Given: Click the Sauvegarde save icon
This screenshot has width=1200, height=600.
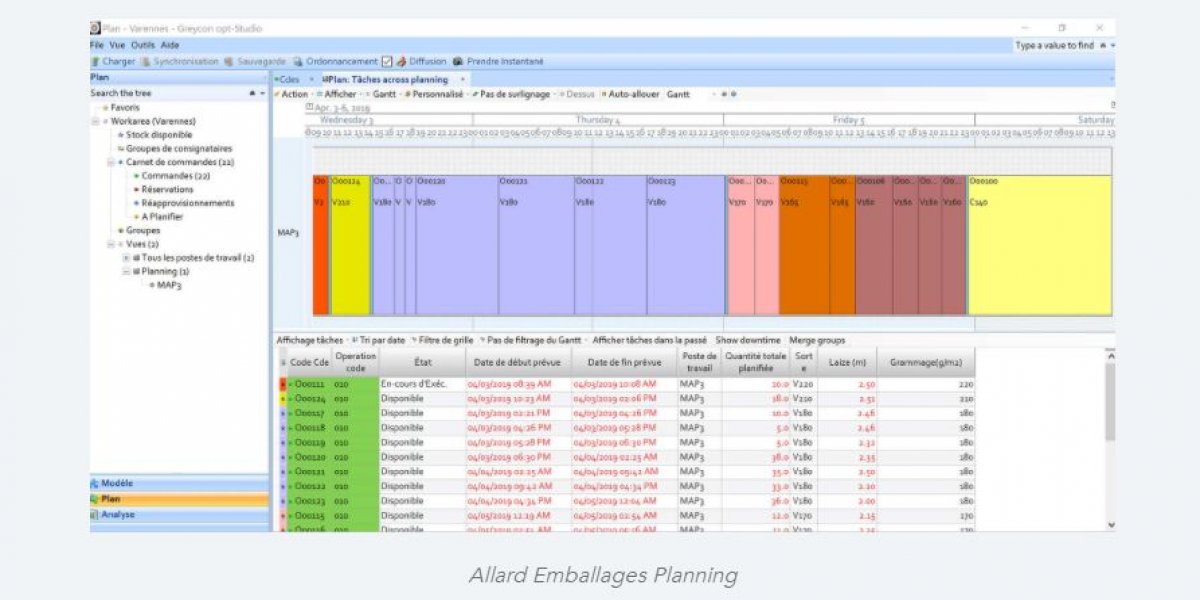Looking at the screenshot, I should pos(231,61).
